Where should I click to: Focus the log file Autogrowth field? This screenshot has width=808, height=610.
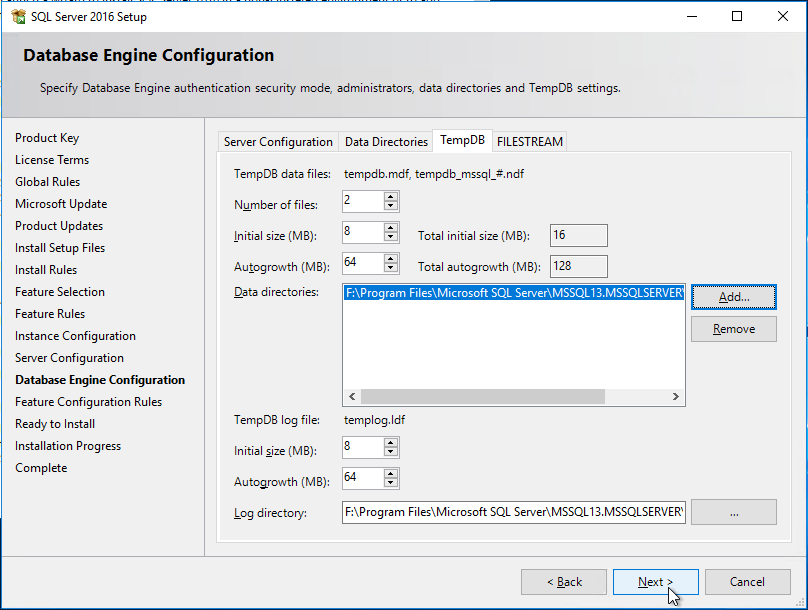363,478
